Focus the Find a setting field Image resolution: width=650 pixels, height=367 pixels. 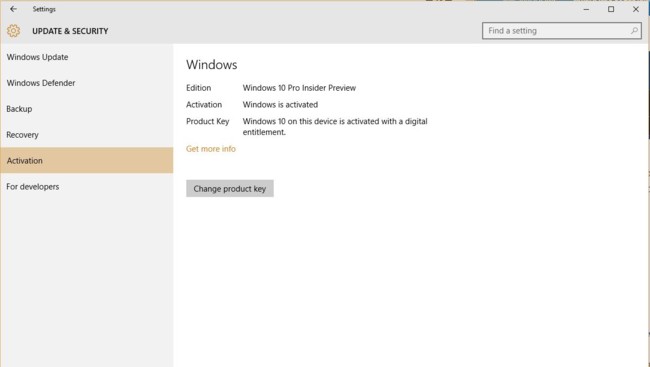(561, 31)
